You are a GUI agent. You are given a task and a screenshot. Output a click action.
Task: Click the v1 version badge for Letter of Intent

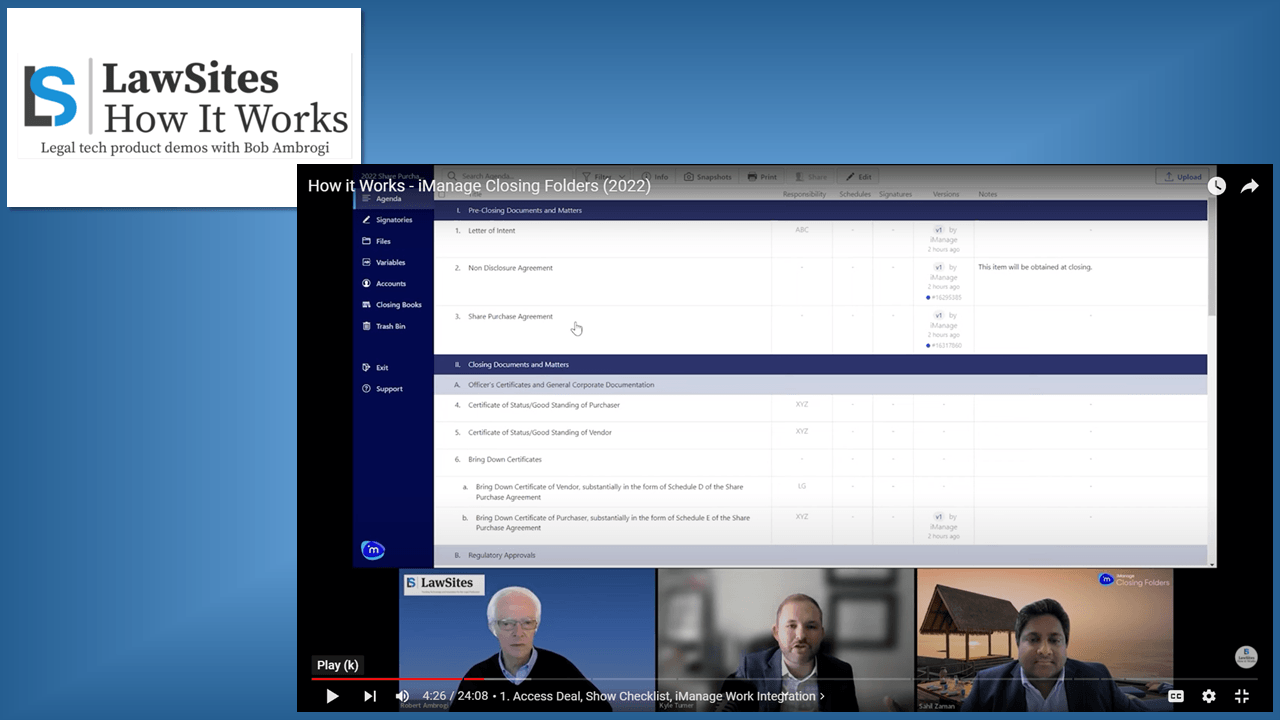point(938,230)
